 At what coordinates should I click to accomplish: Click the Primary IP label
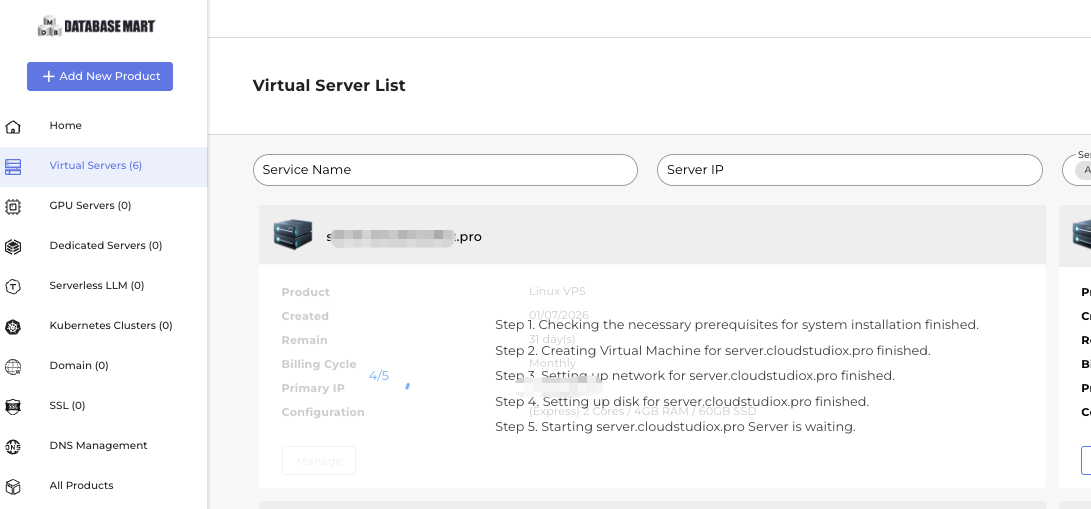coord(313,388)
